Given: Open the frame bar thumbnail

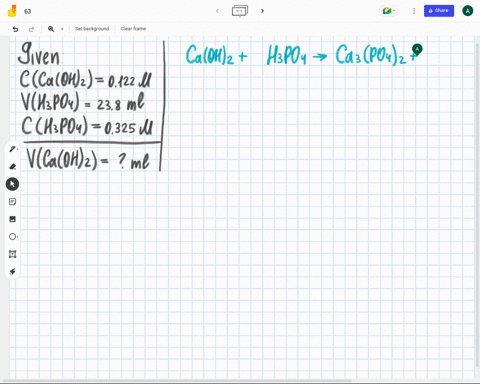Looking at the screenshot, I should click(240, 11).
